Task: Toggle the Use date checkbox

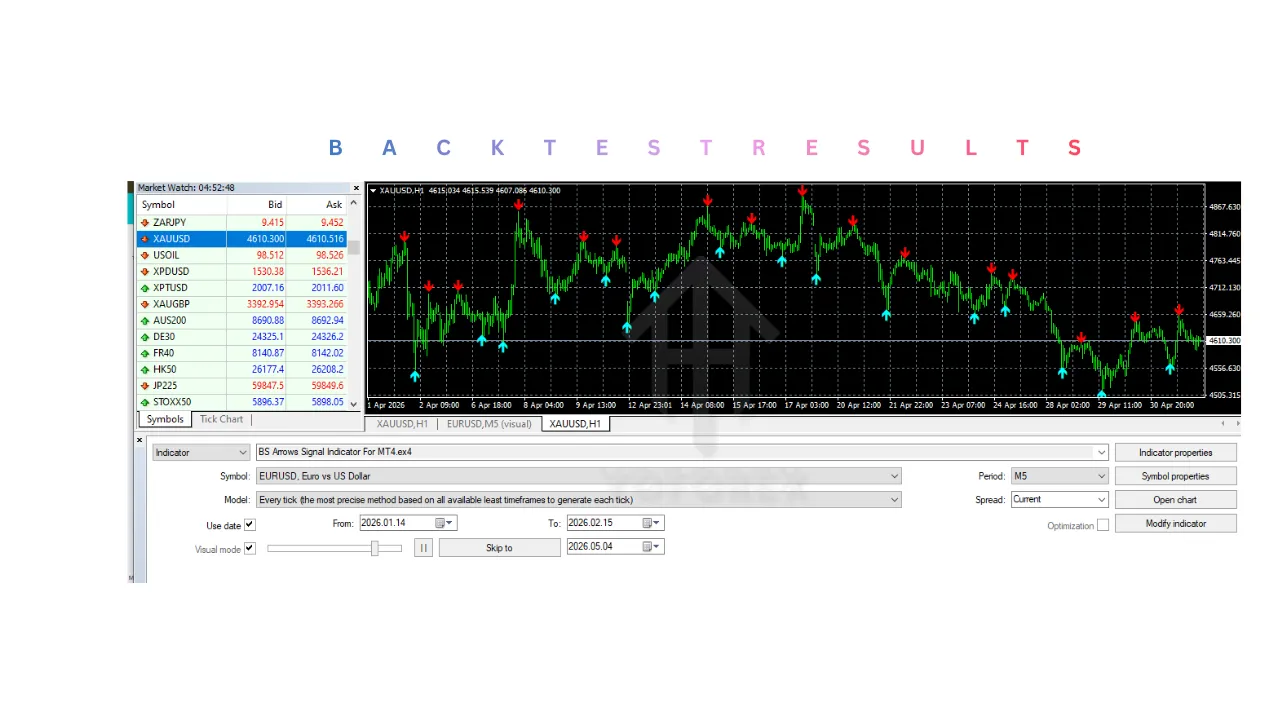Action: (250, 525)
